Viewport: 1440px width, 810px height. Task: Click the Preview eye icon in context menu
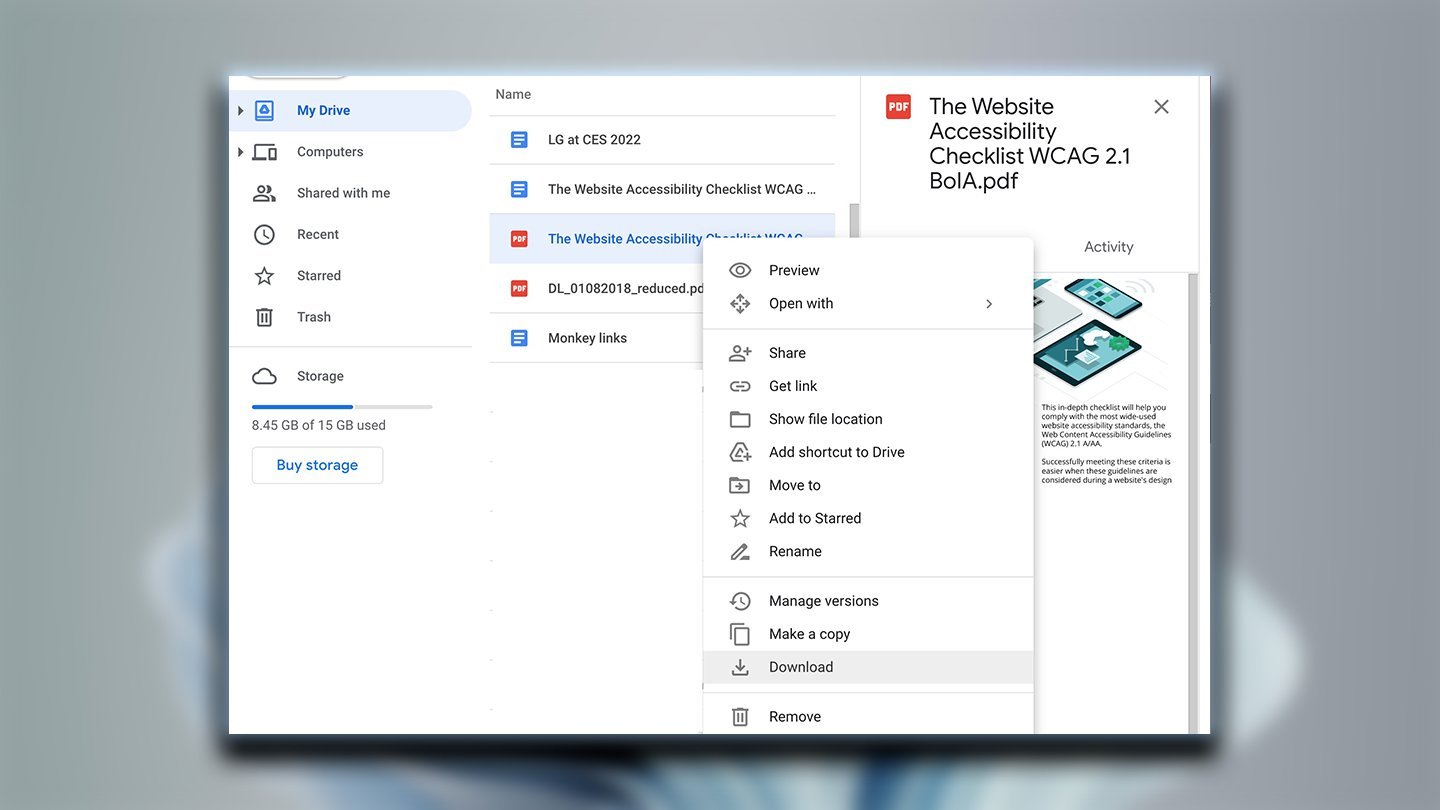click(740, 270)
